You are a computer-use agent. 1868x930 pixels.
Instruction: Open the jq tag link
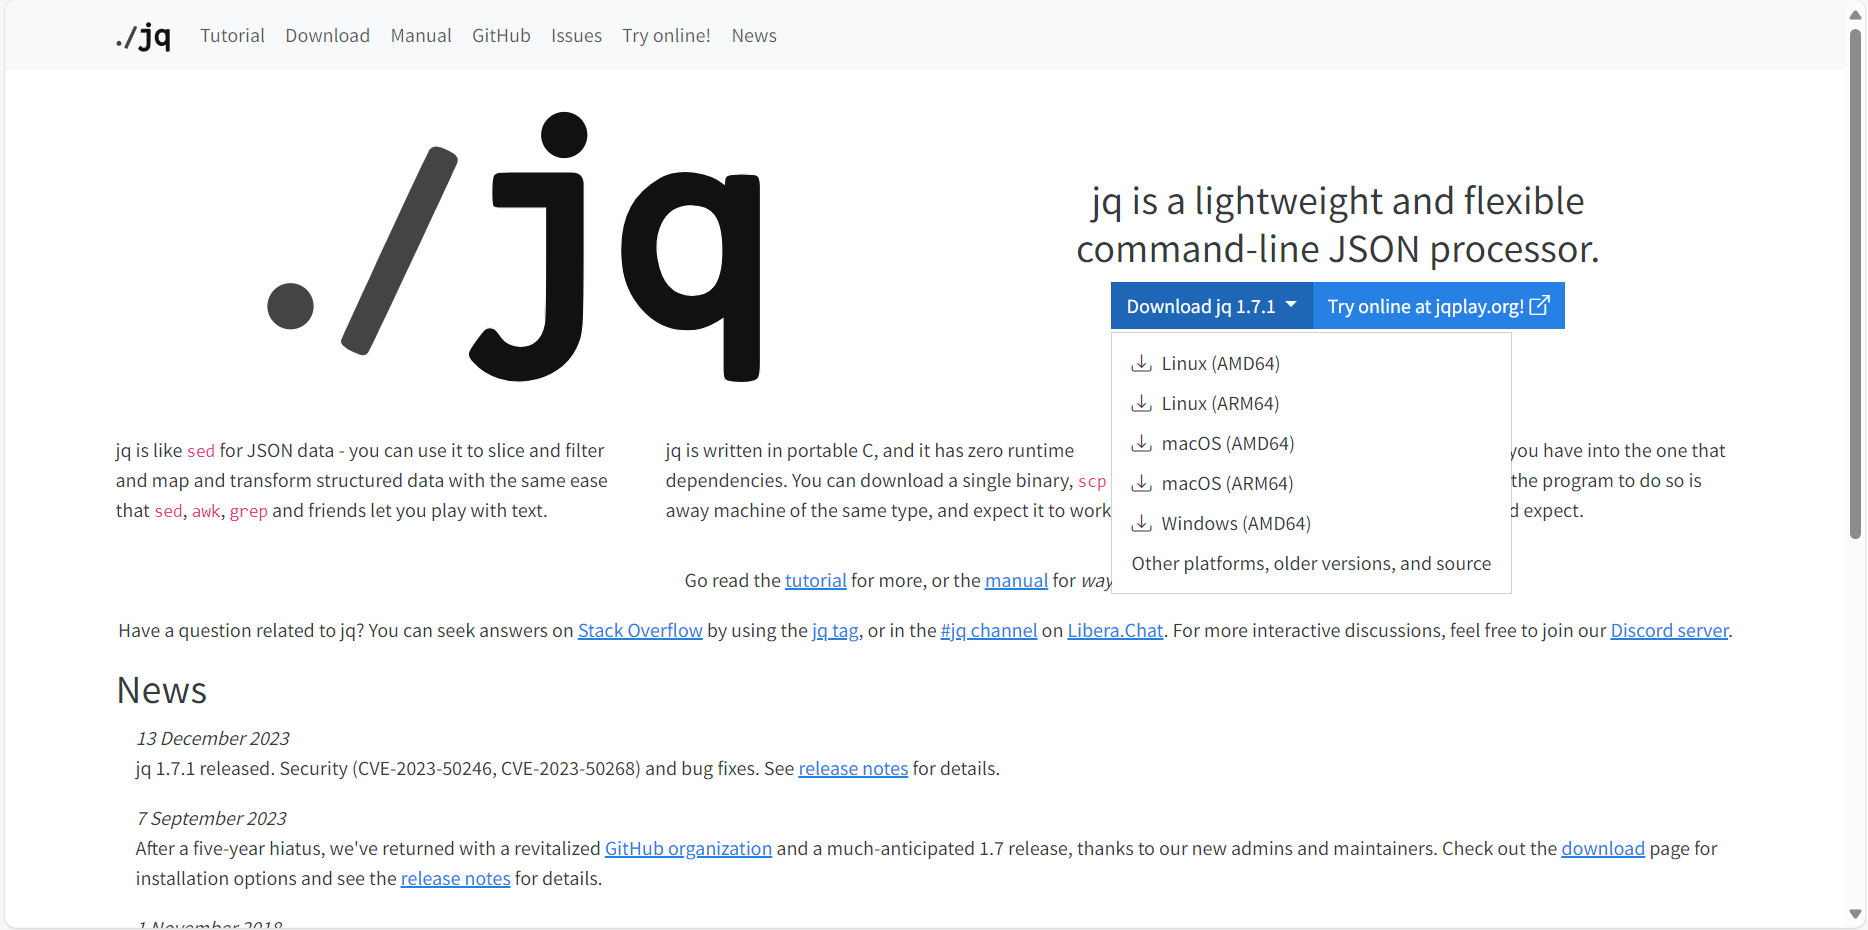pos(835,631)
